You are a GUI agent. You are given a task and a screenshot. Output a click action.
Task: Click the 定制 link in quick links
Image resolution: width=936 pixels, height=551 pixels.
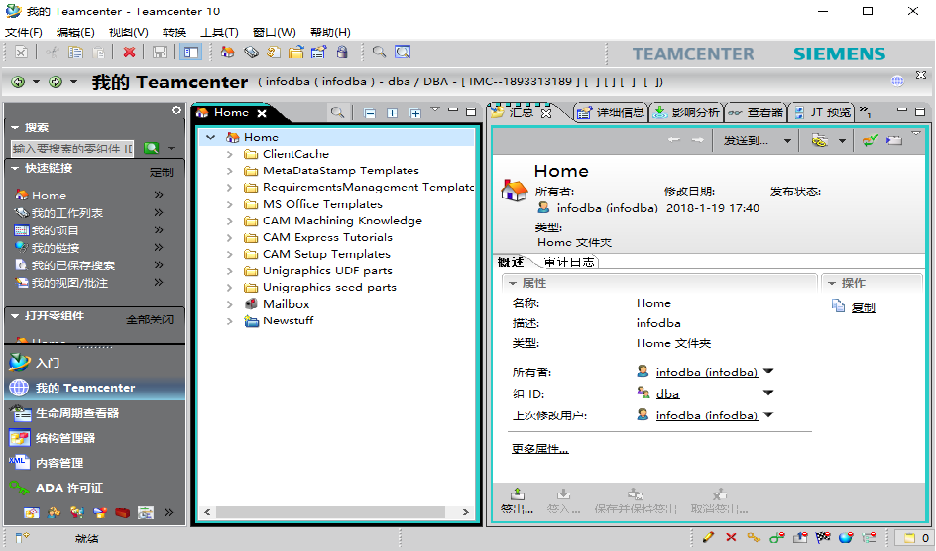(x=161, y=173)
